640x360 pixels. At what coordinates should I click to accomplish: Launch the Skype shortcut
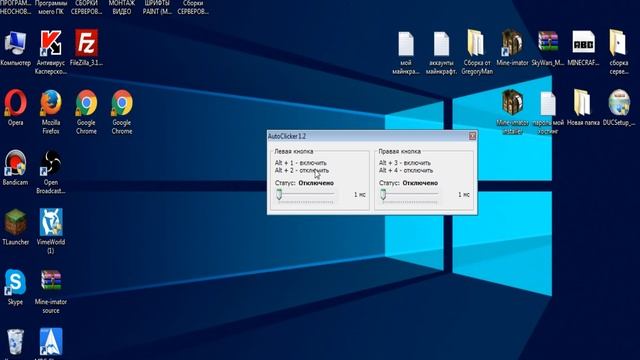coord(16,282)
